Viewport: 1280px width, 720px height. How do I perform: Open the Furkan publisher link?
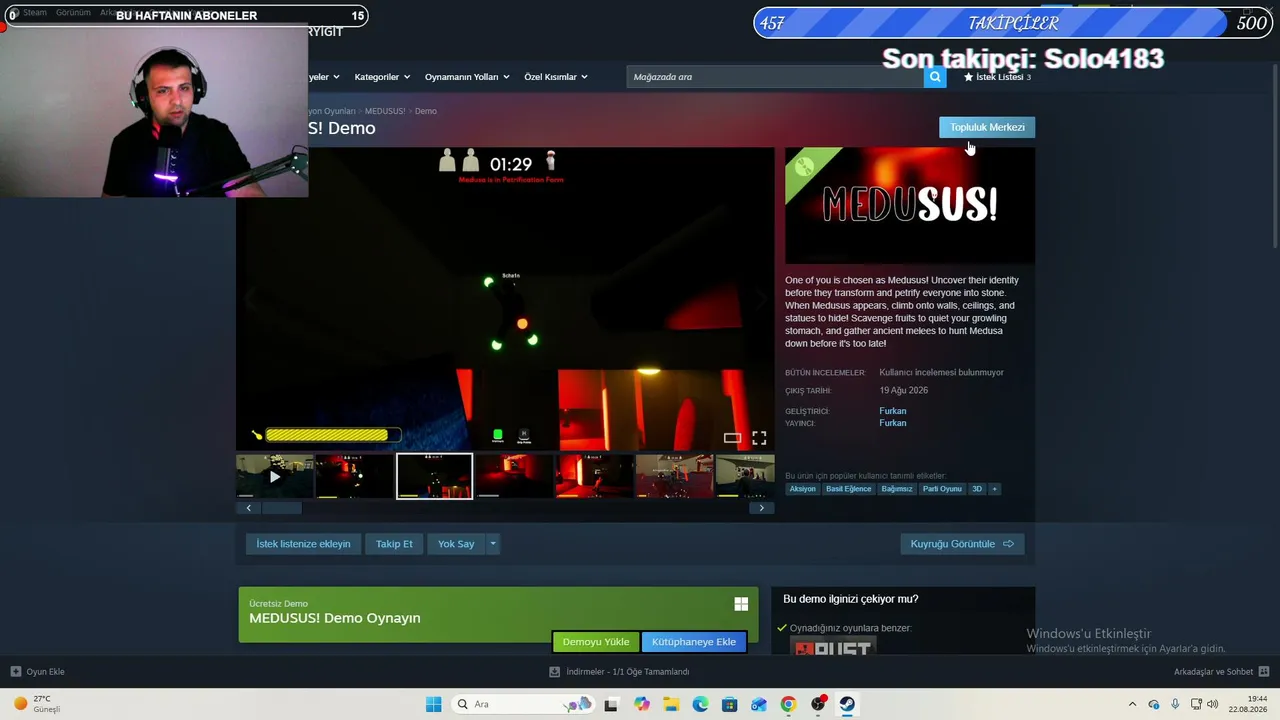point(893,423)
